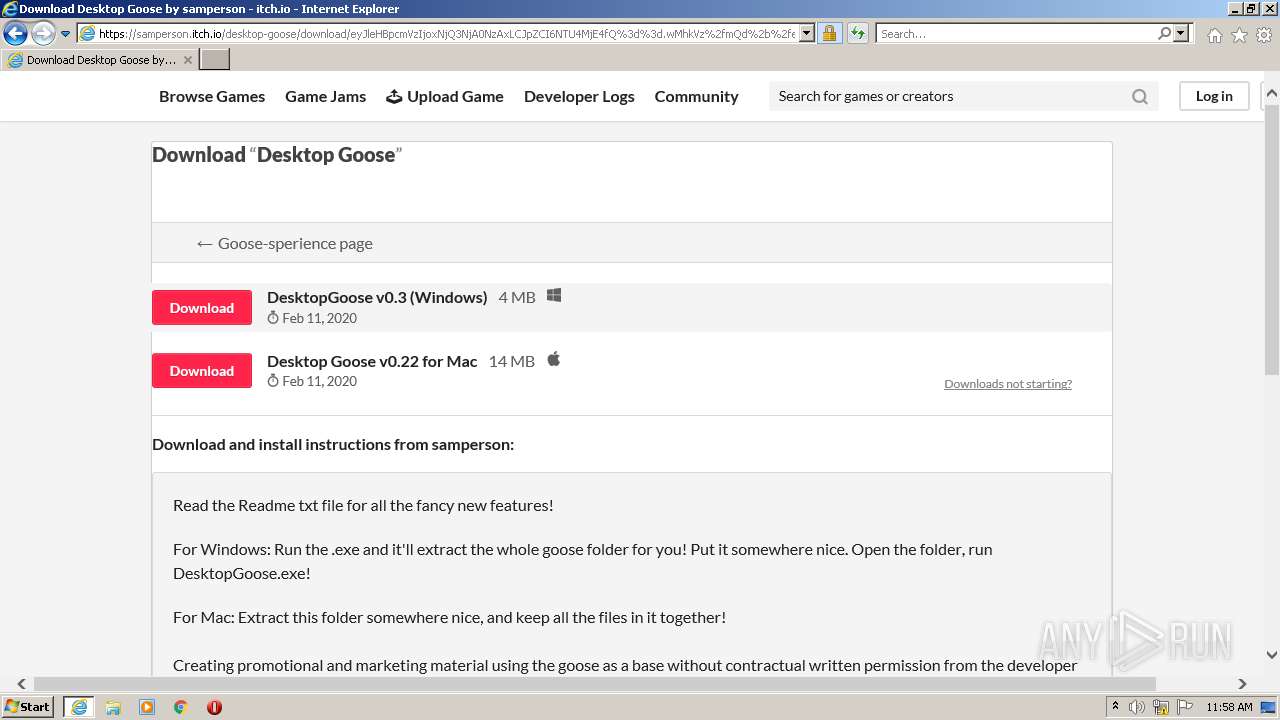The image size is (1280, 720).
Task: Open Upload Game page
Action: click(x=445, y=96)
